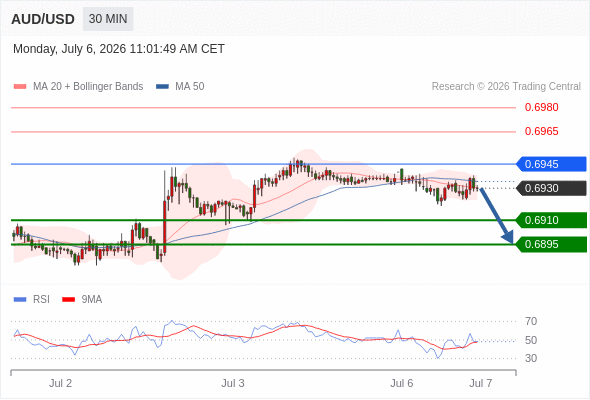Screen dimensions: 590x400
Task: Click the Jul 2 date axis label
Action: pyautogui.click(x=60, y=383)
